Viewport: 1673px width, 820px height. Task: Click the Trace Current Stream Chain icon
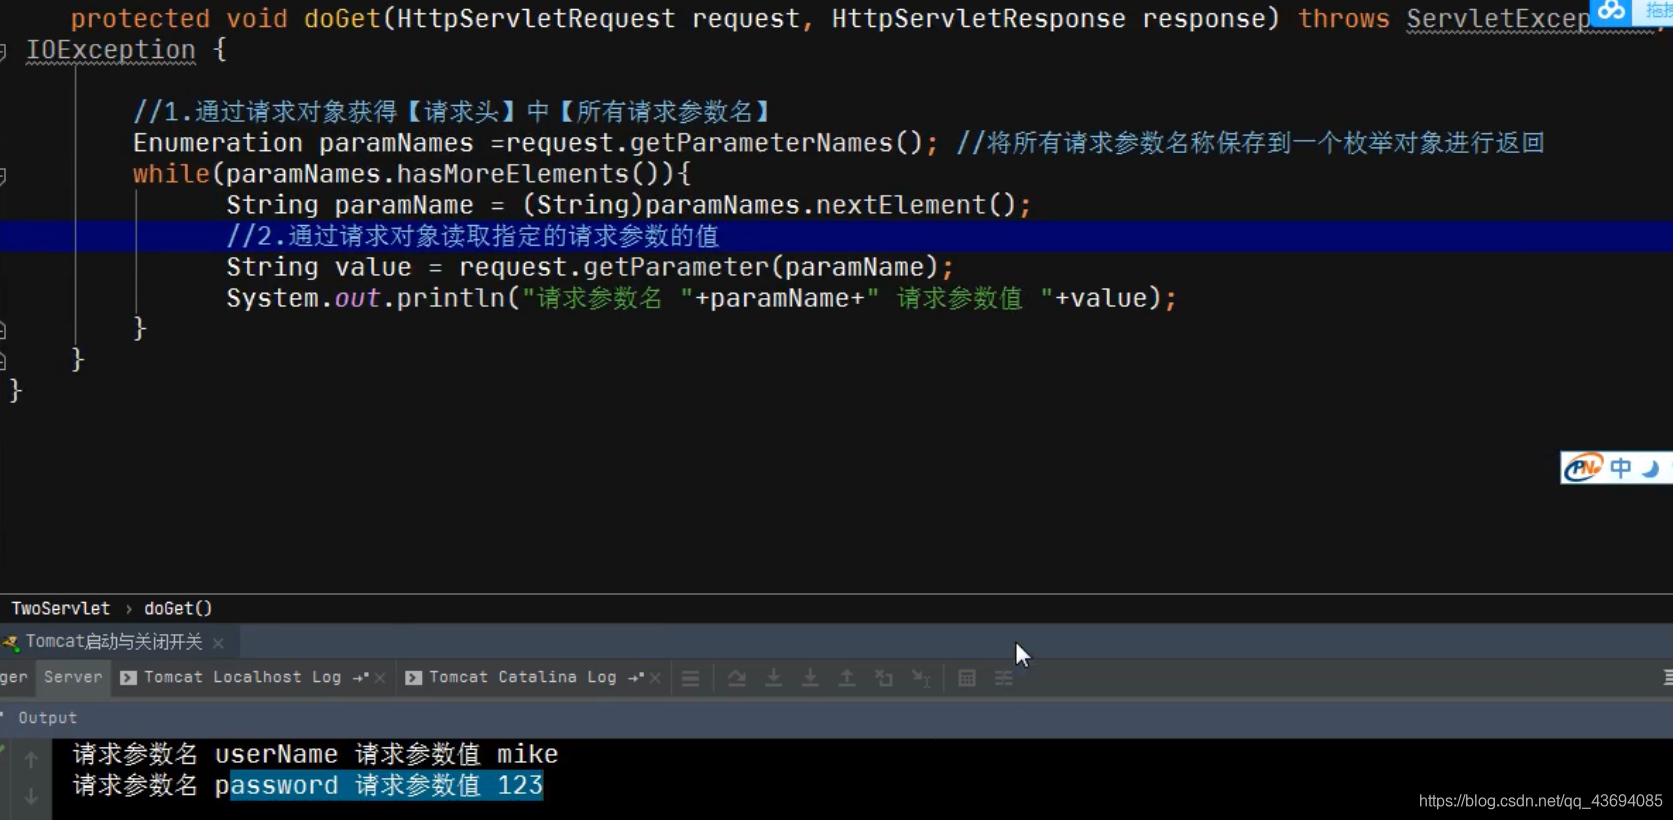pyautogui.click(x=1004, y=678)
